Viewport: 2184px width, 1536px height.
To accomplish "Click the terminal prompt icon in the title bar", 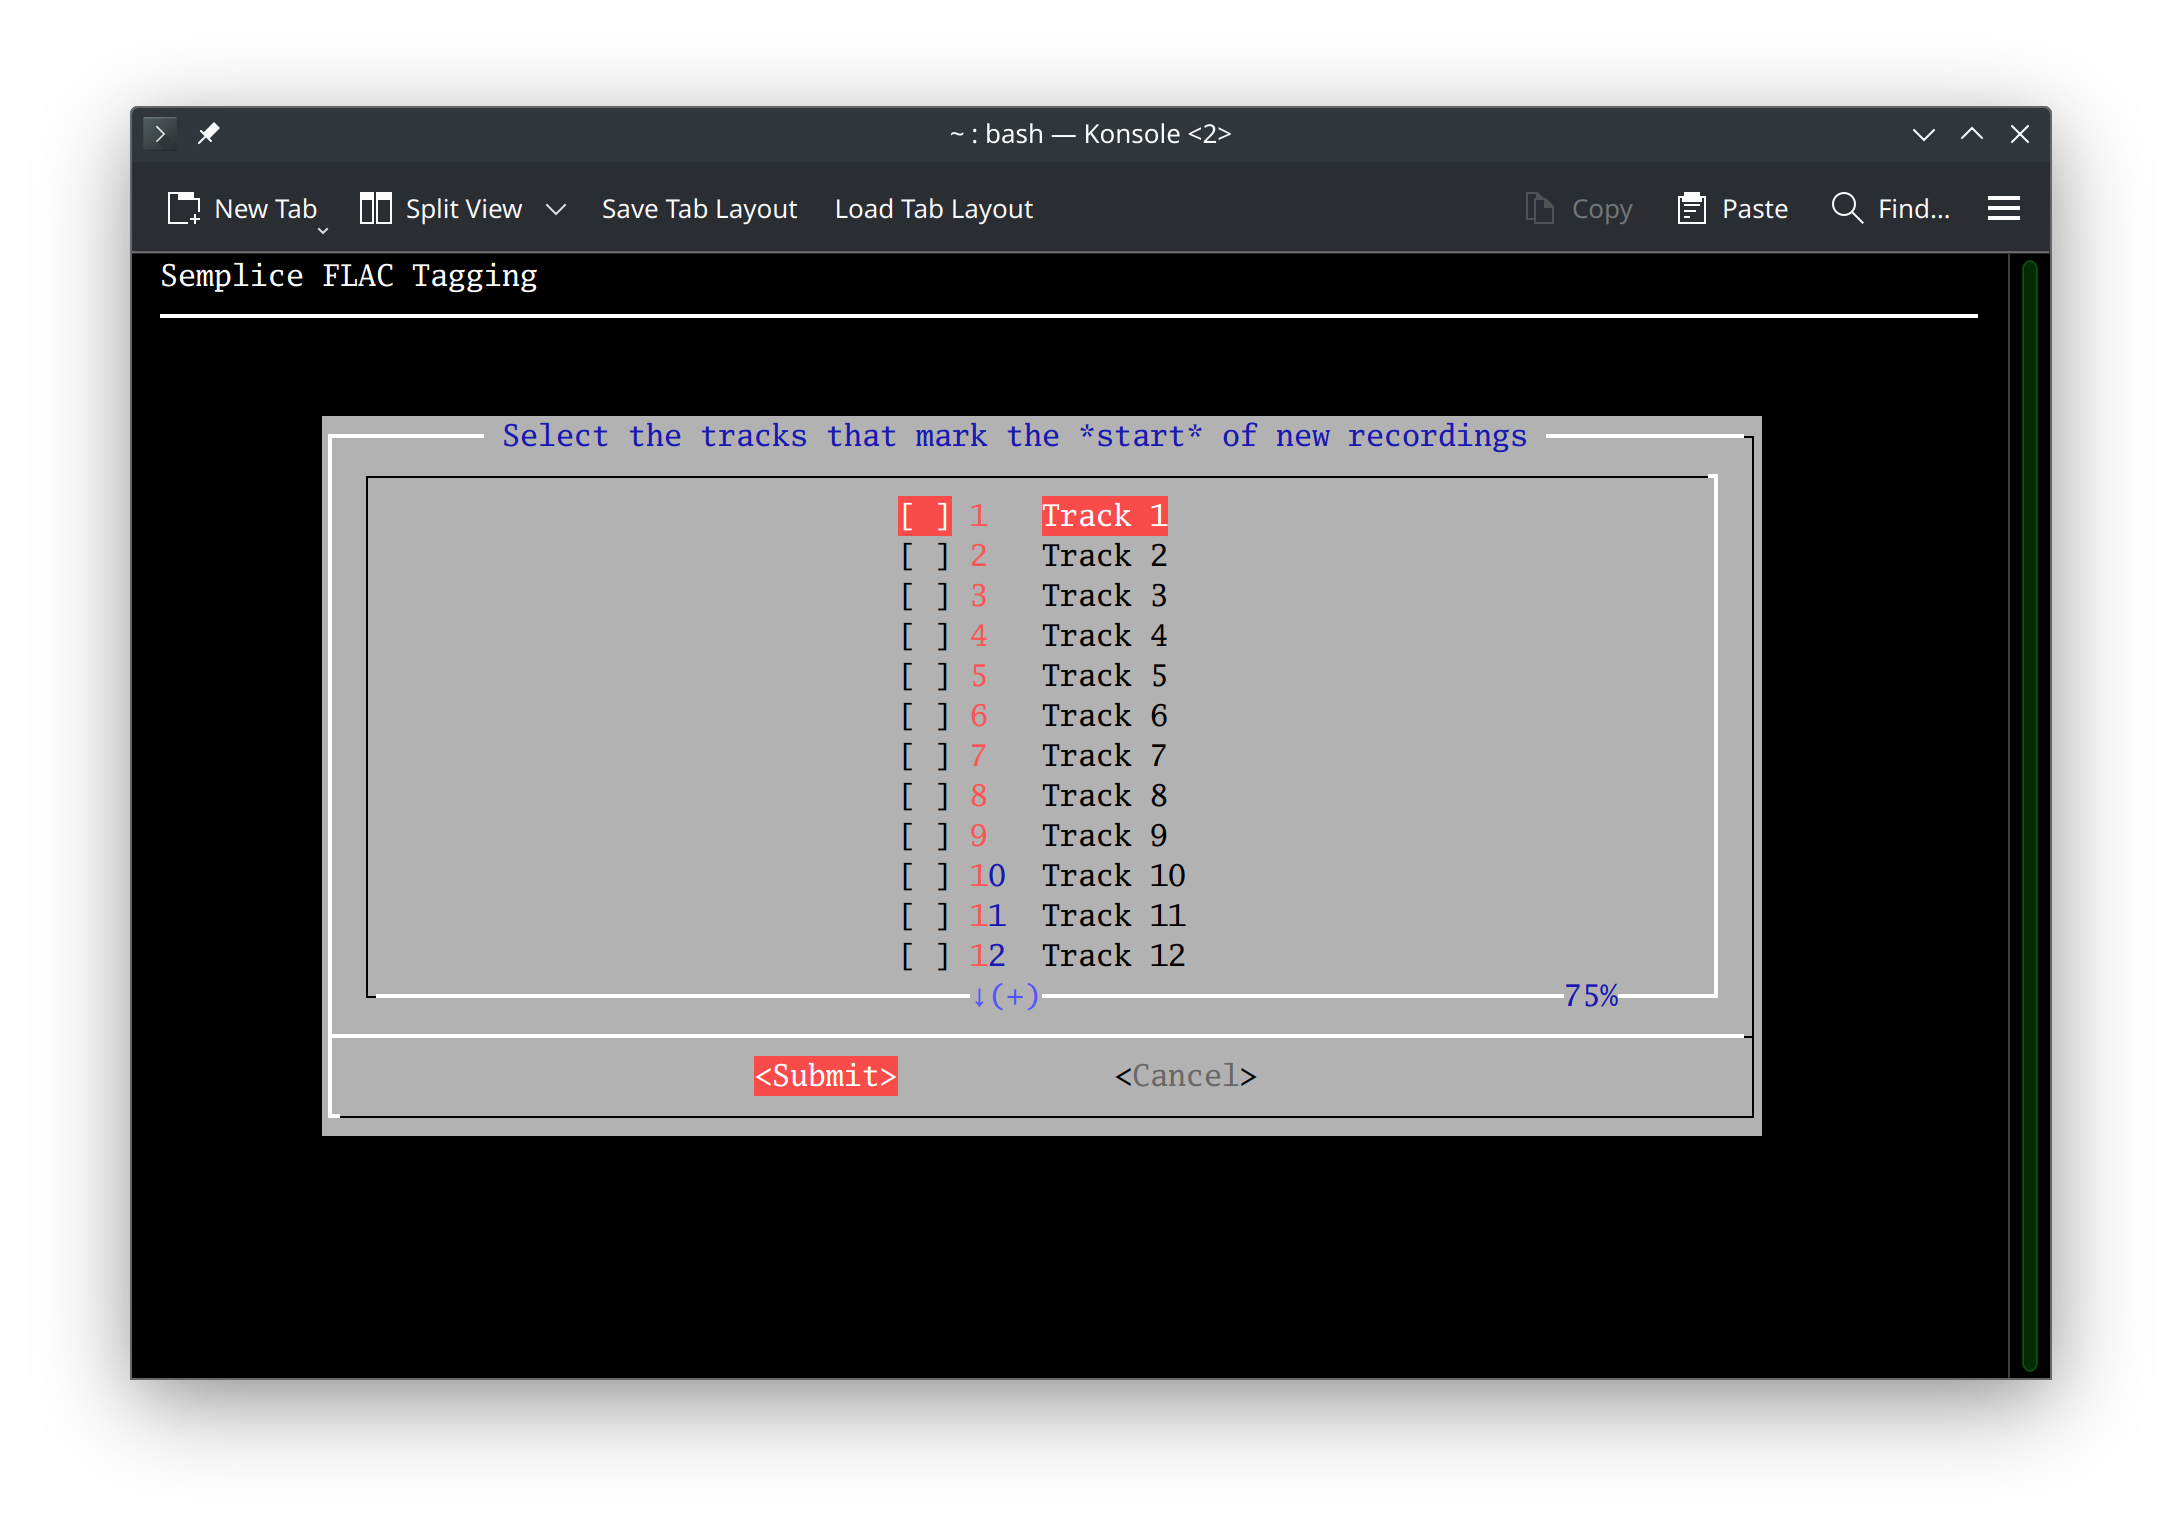I will (x=161, y=132).
